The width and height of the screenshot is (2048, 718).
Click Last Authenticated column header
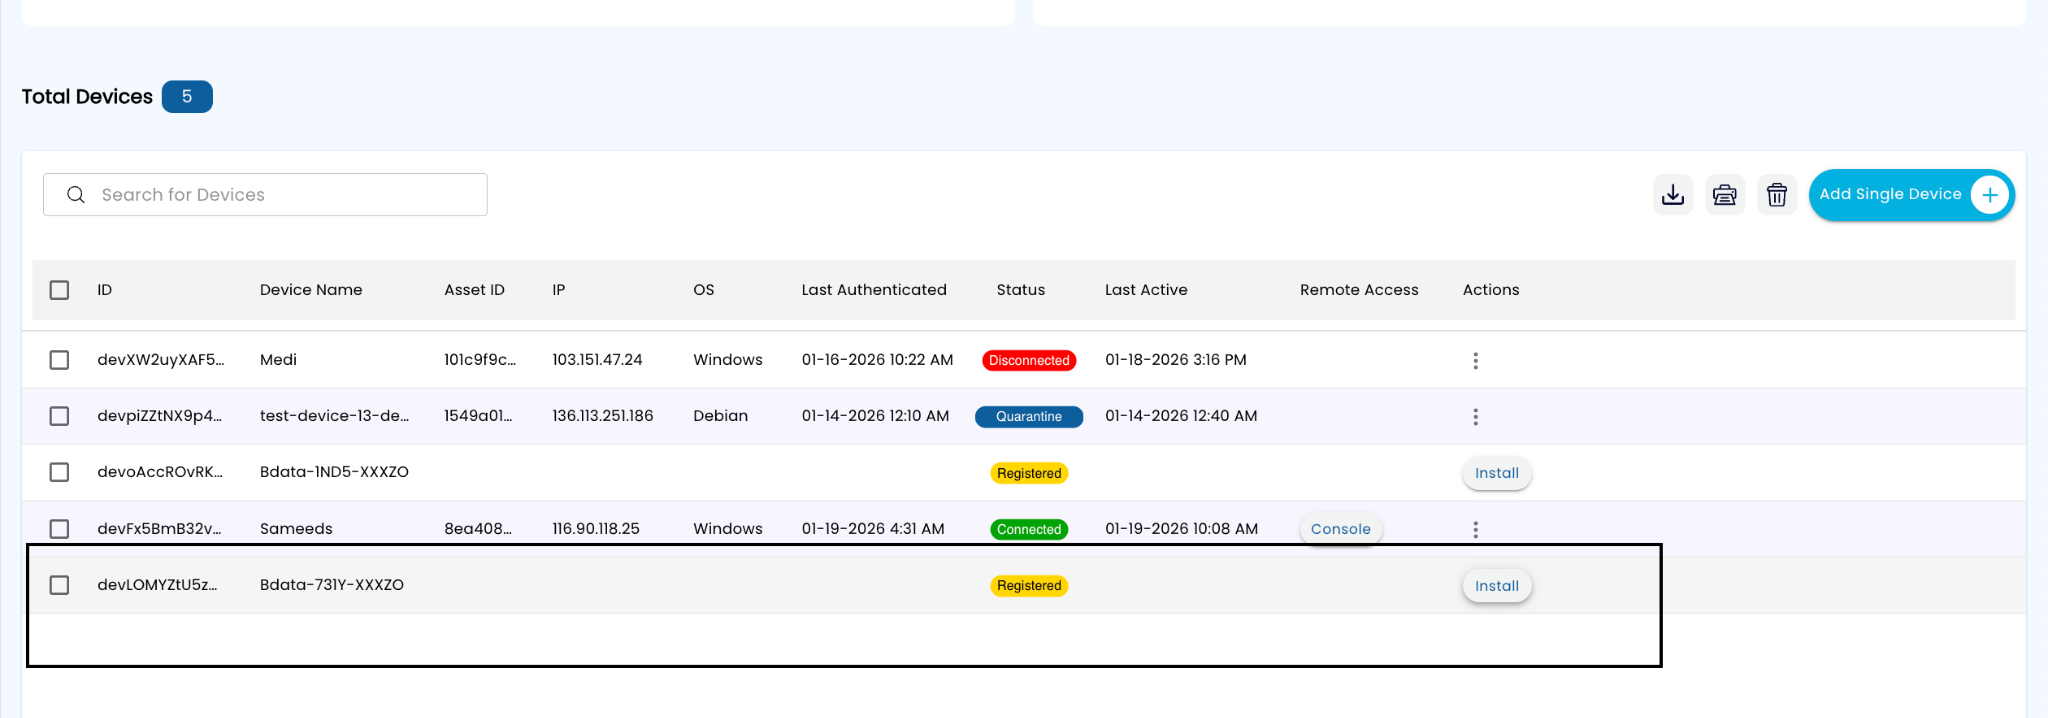[x=874, y=290]
